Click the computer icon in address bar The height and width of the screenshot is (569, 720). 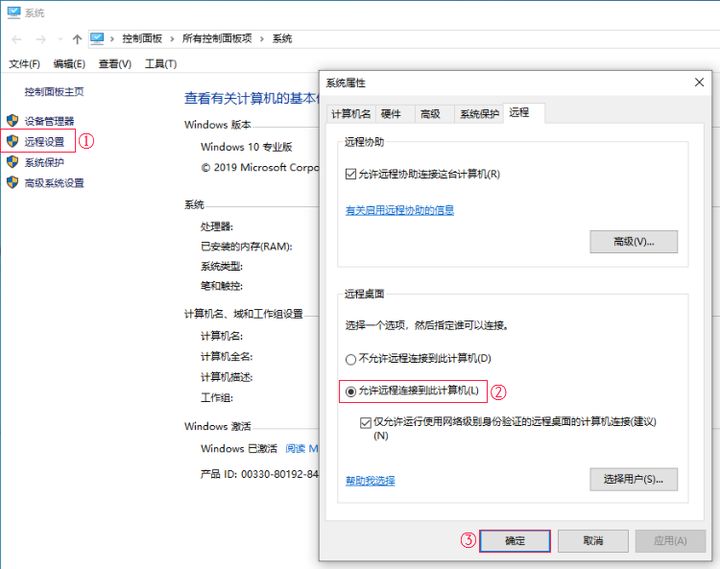(97, 39)
